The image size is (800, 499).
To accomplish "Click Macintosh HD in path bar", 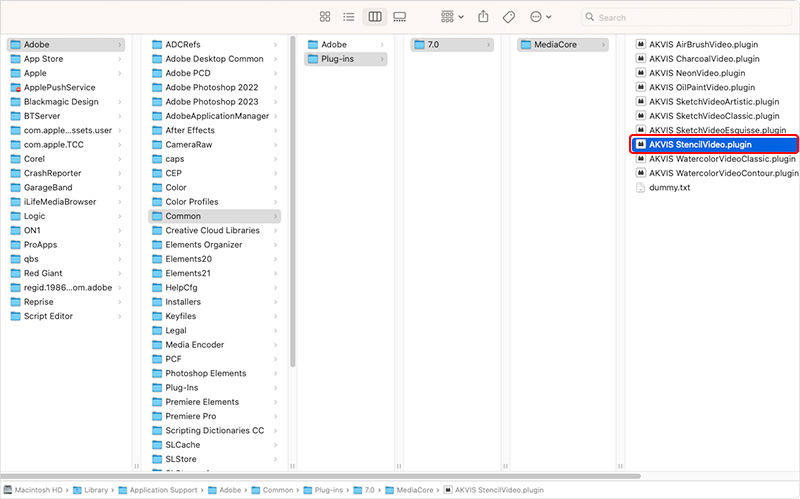I will pyautogui.click(x=33, y=490).
